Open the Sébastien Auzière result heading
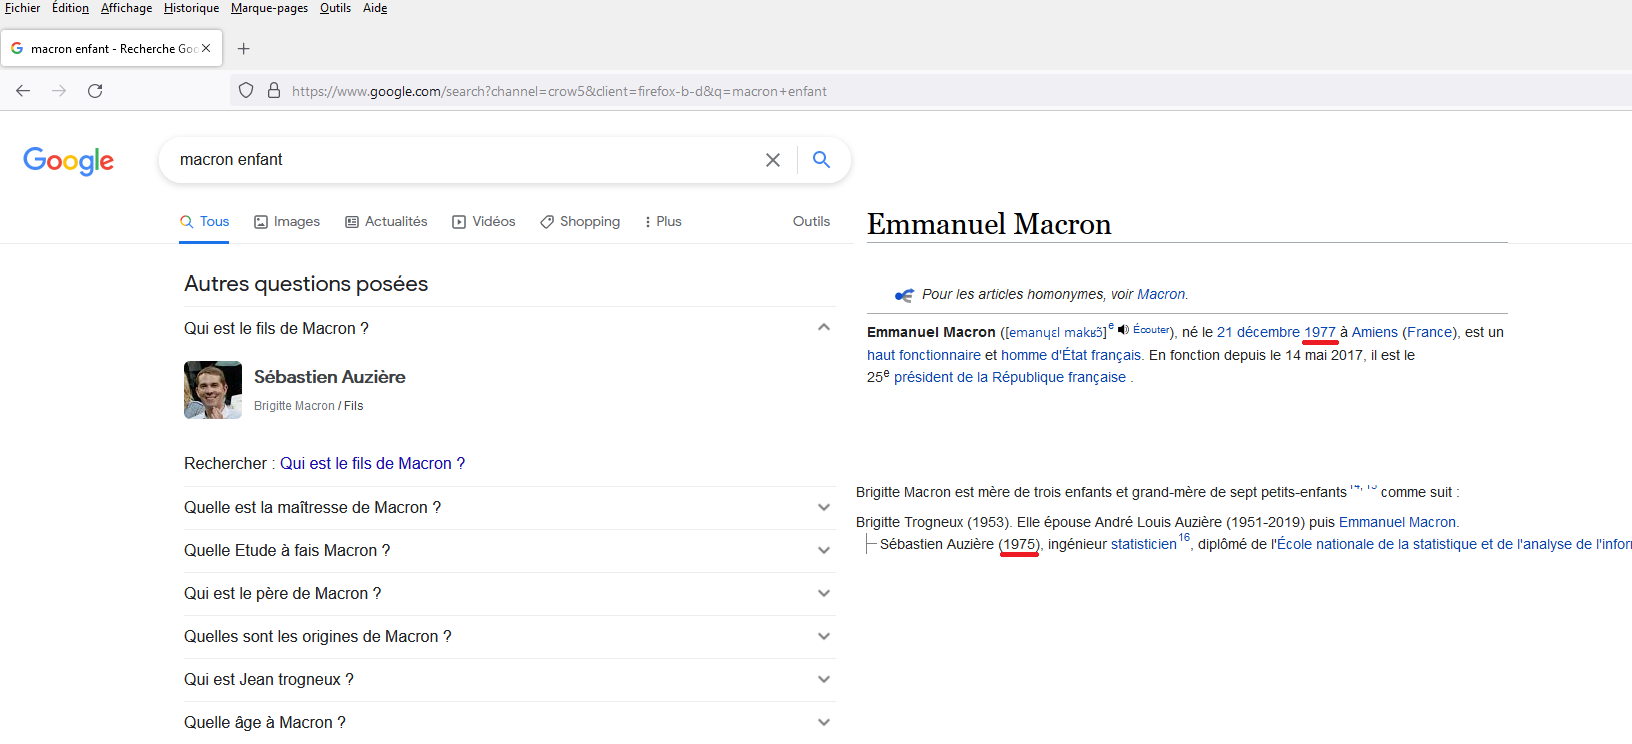Image resolution: width=1632 pixels, height=744 pixels. coord(329,377)
